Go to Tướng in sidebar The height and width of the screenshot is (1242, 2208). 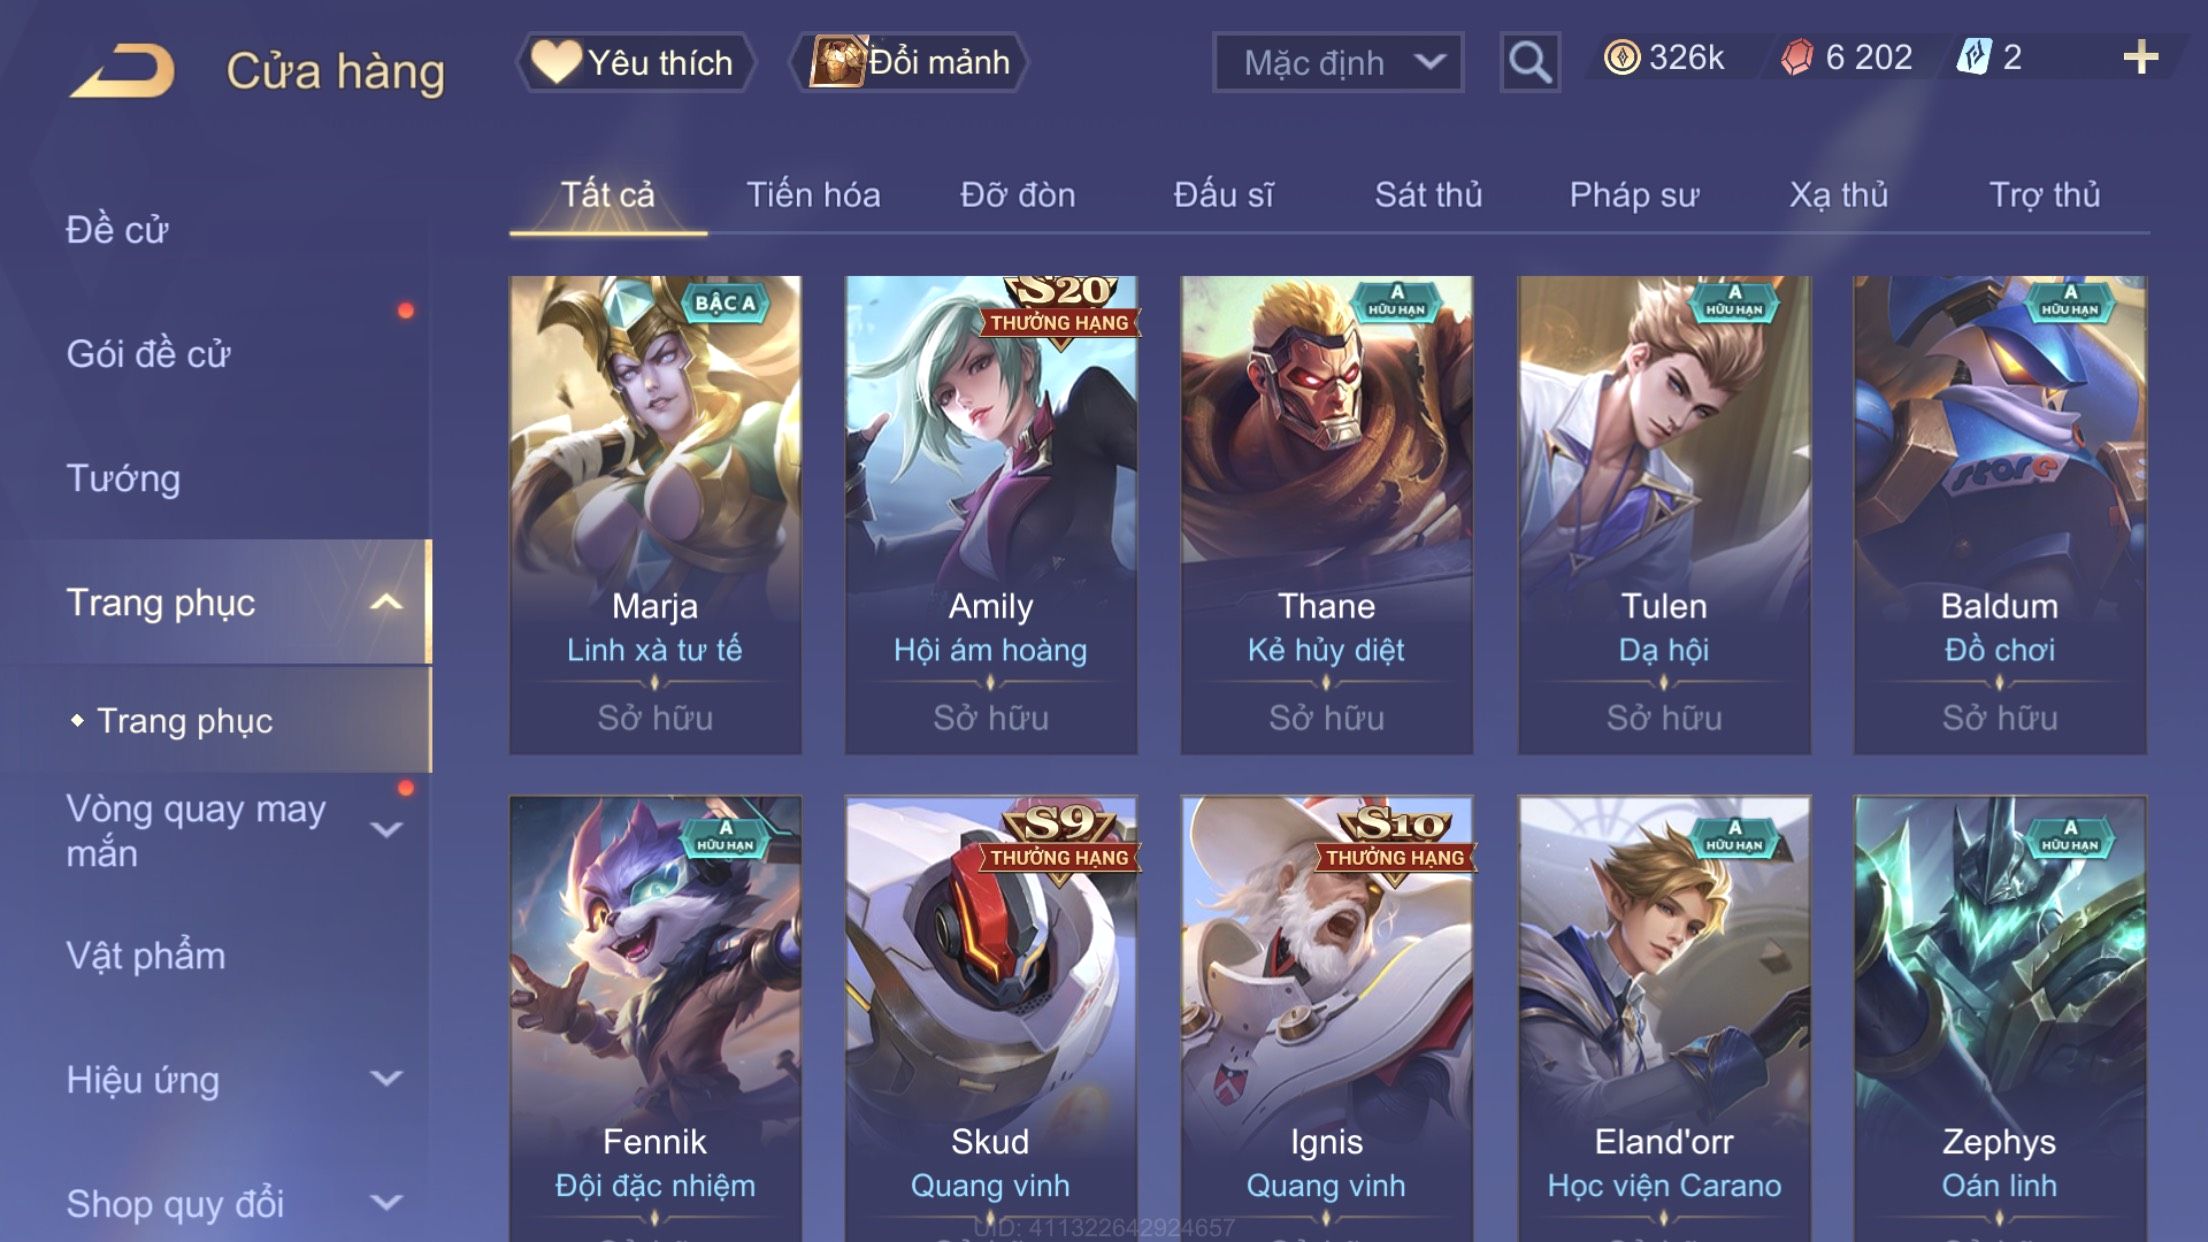point(123,478)
